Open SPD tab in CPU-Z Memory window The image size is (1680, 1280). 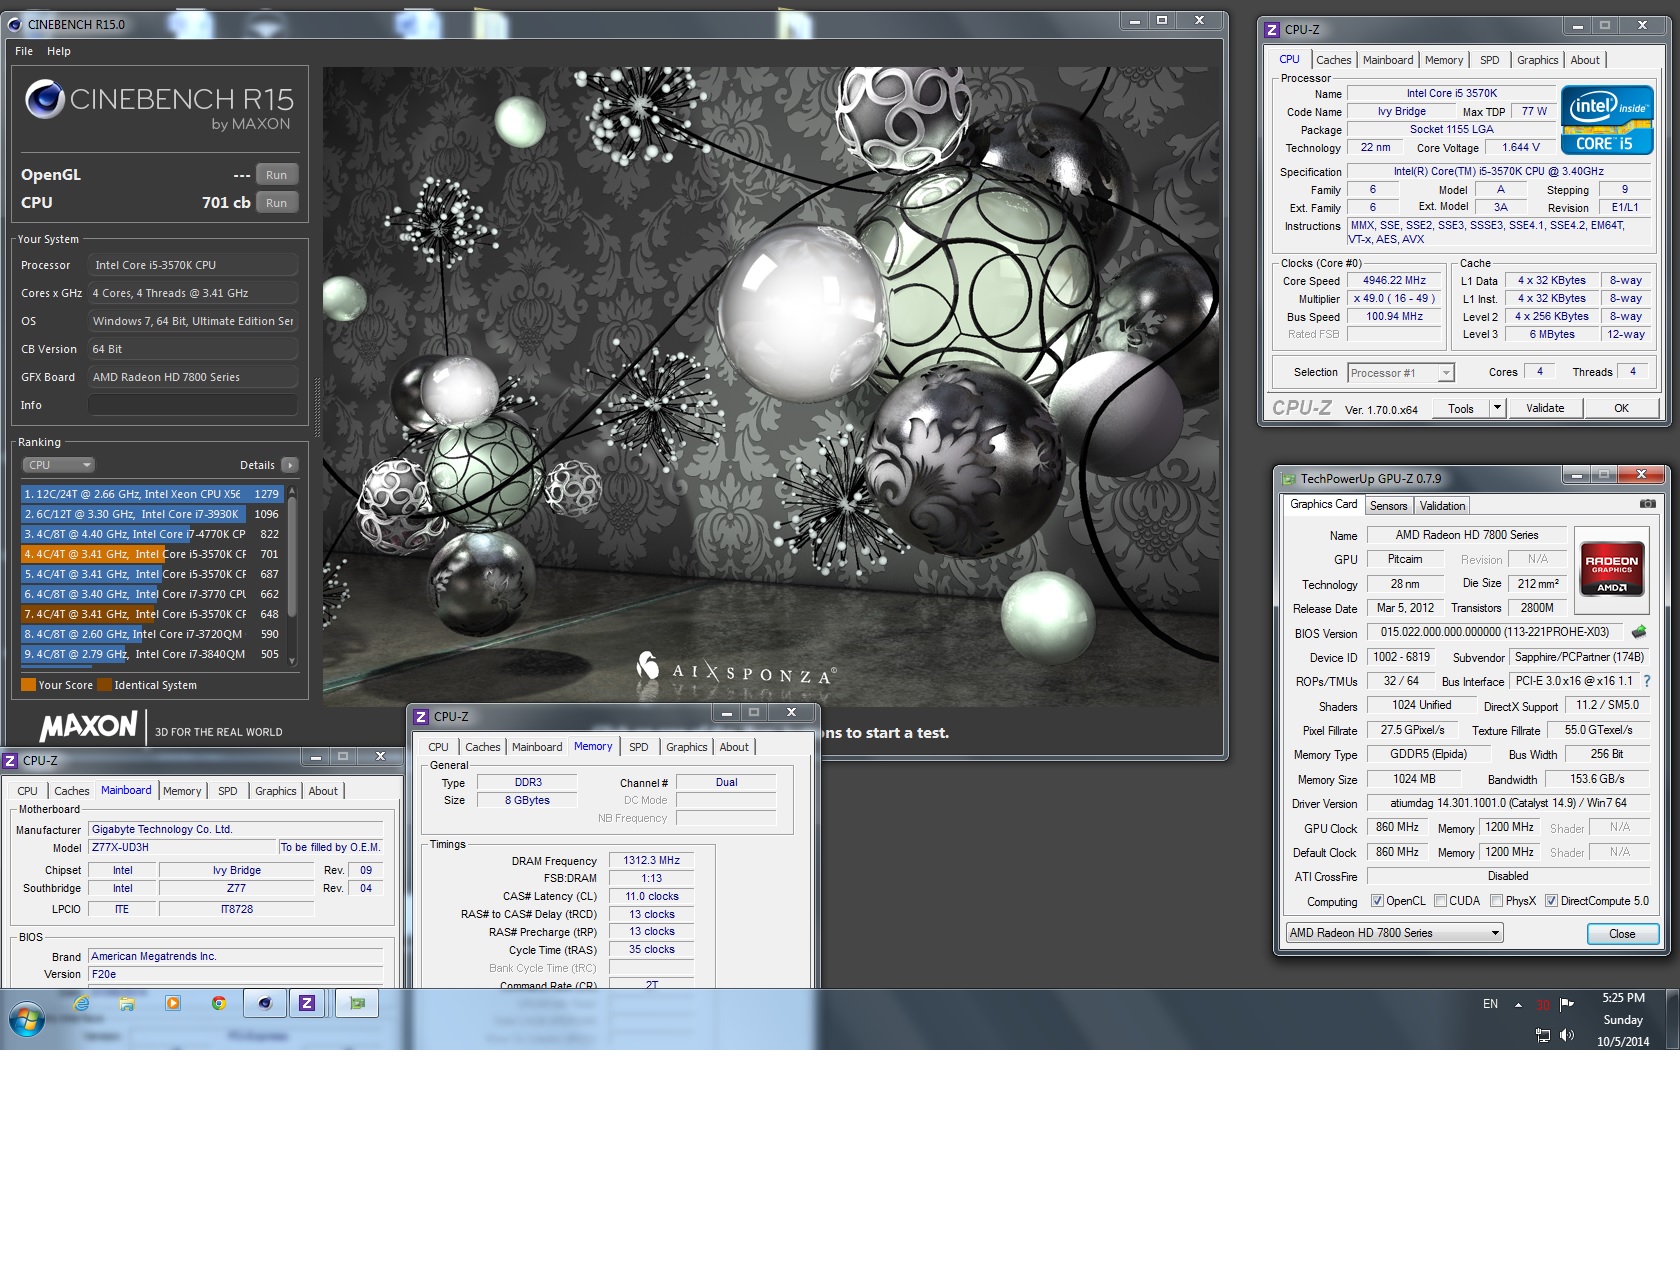click(639, 747)
